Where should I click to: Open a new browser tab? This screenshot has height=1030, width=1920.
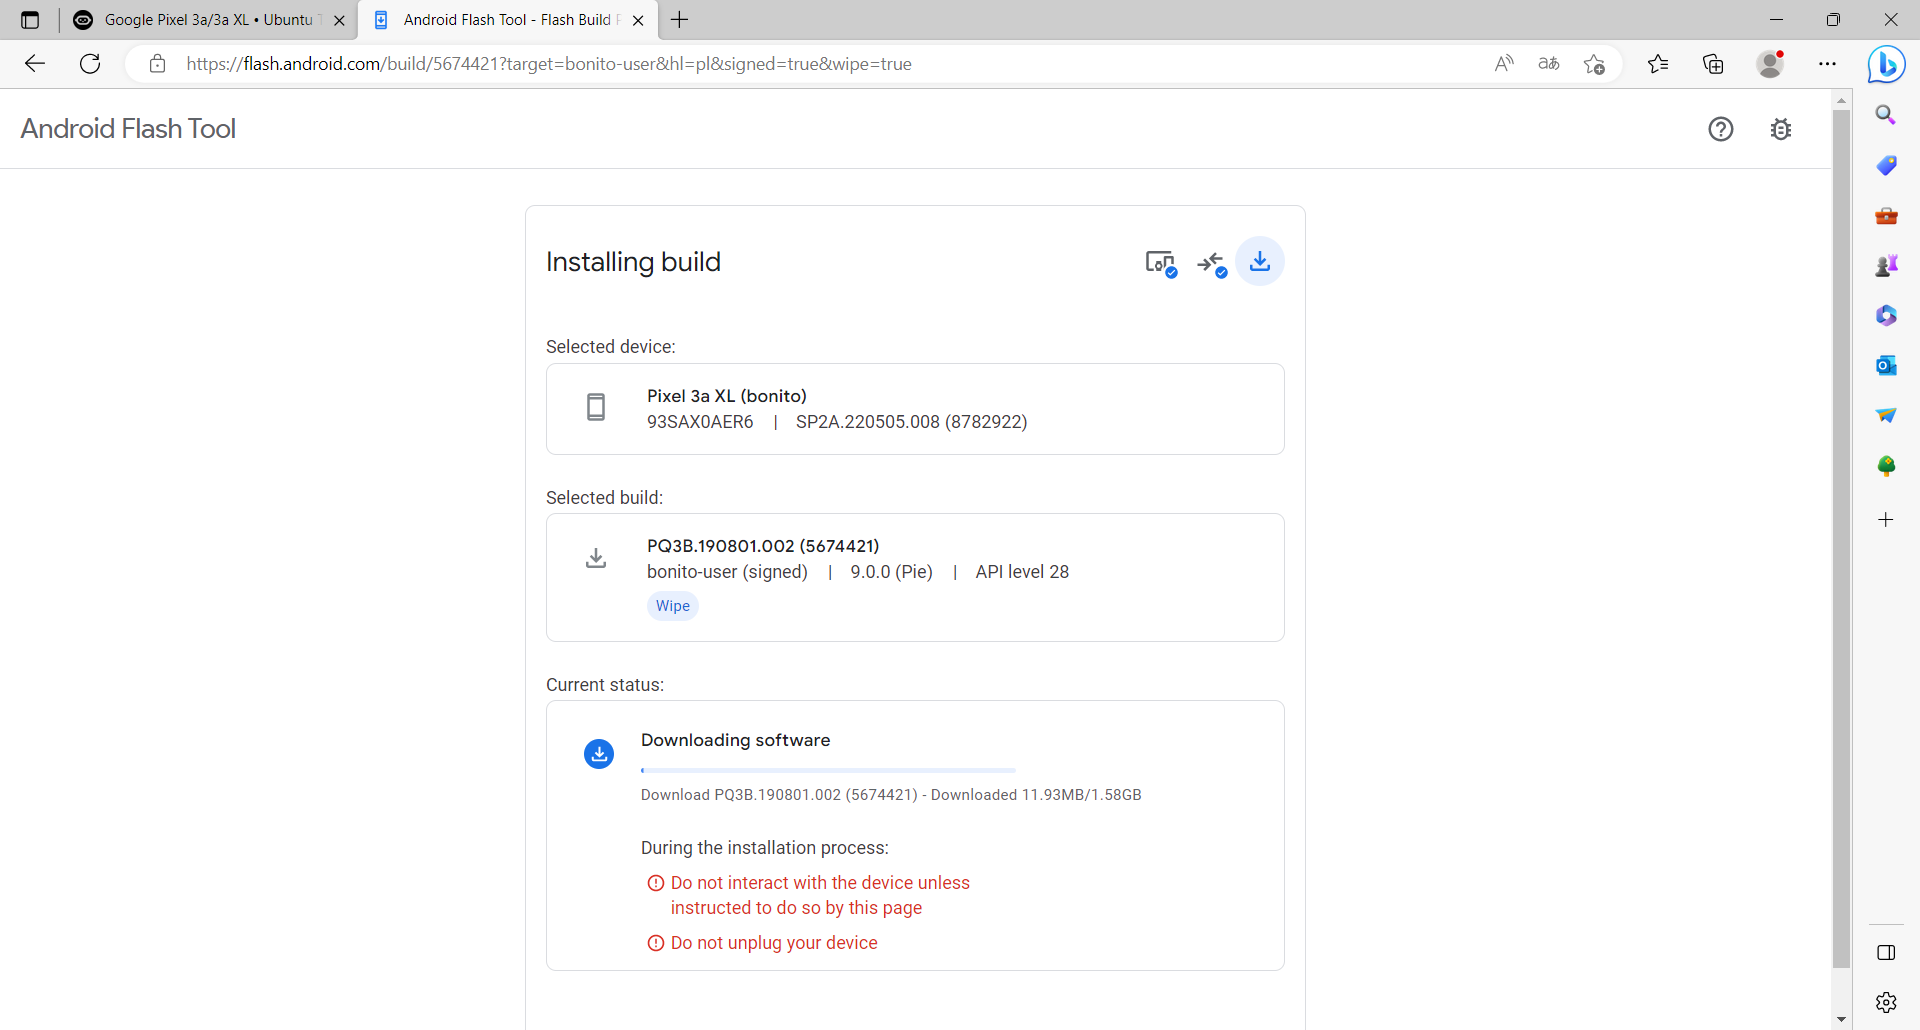(x=680, y=20)
